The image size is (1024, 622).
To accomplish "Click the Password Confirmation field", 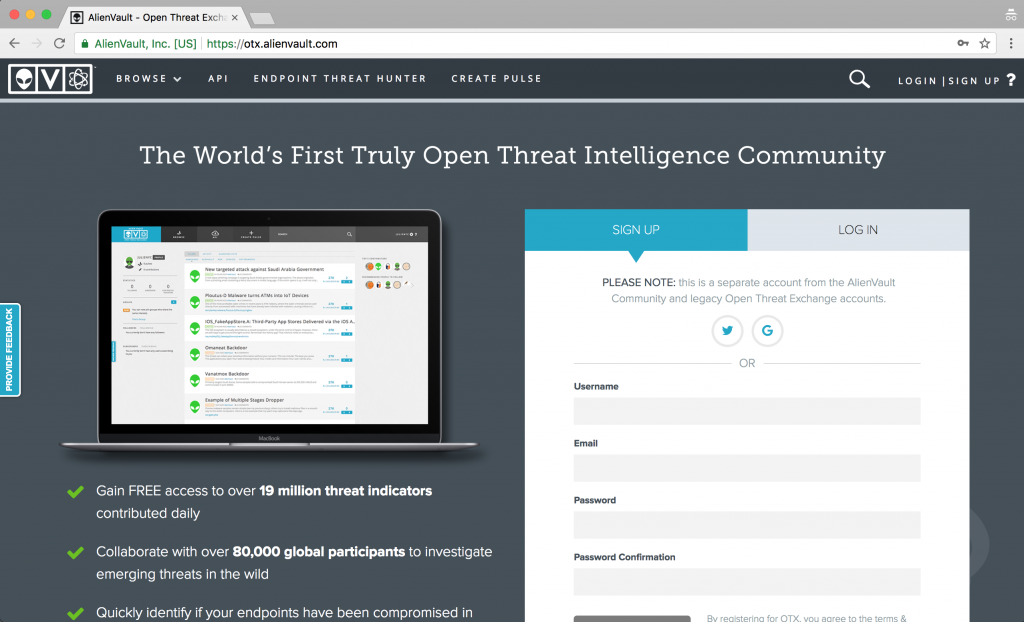I will [x=747, y=582].
